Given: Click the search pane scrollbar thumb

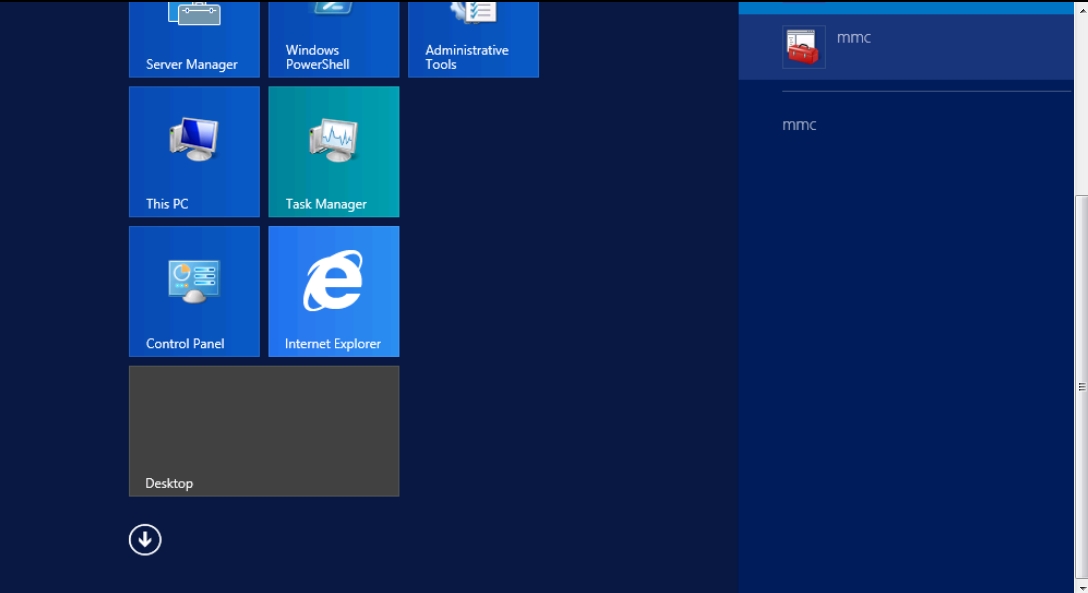Looking at the screenshot, I should click(1081, 386).
